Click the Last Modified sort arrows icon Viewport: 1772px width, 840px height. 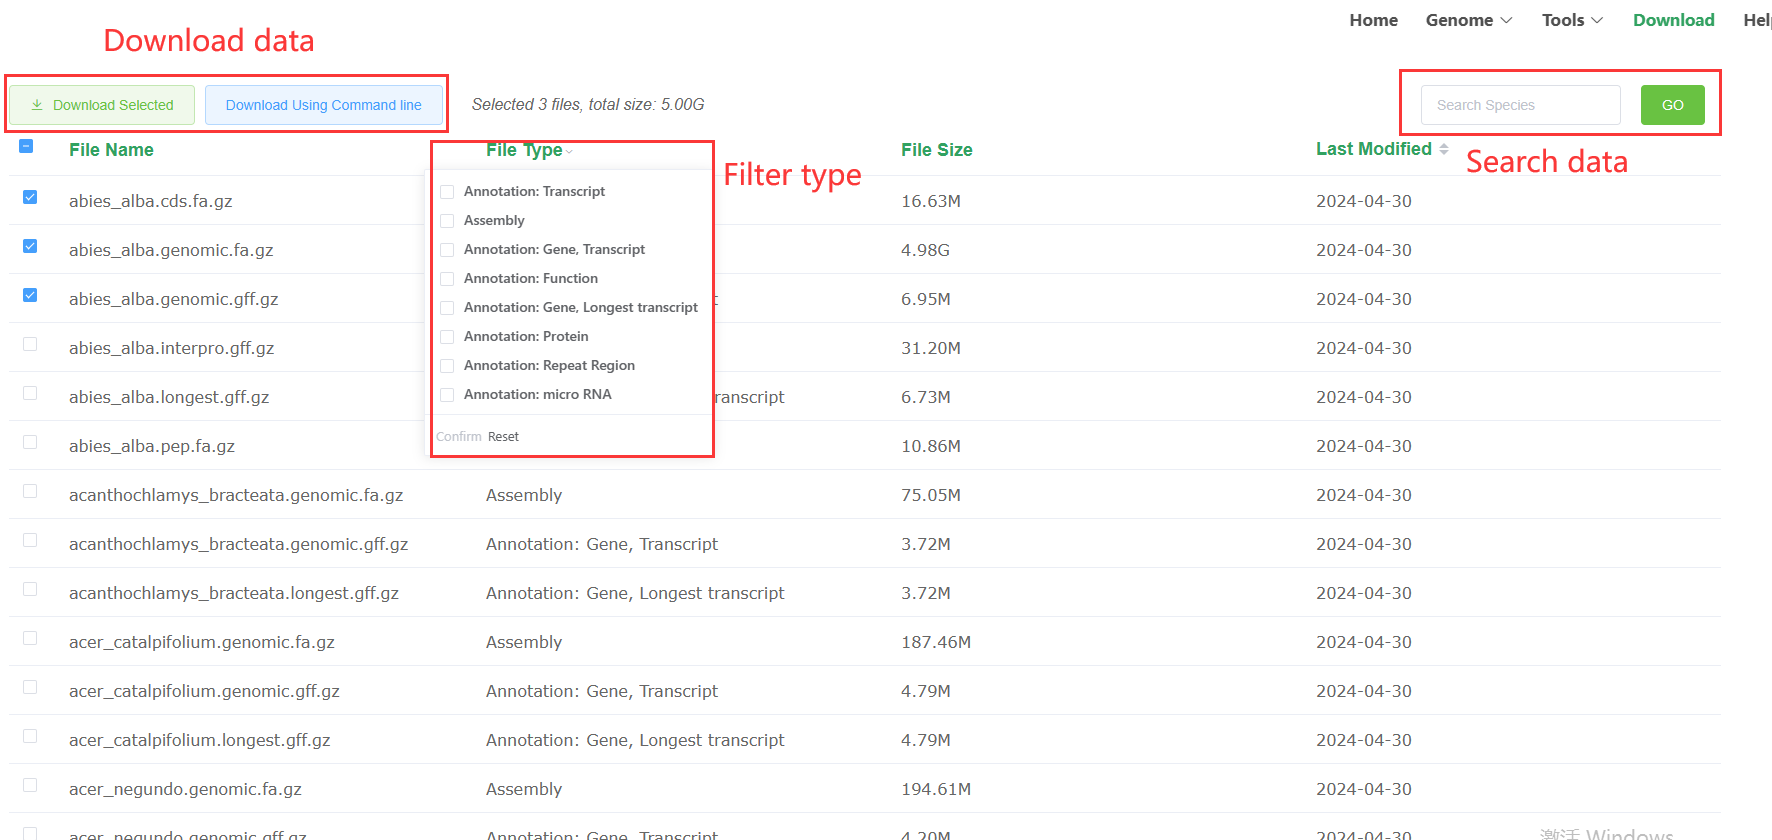(x=1443, y=149)
